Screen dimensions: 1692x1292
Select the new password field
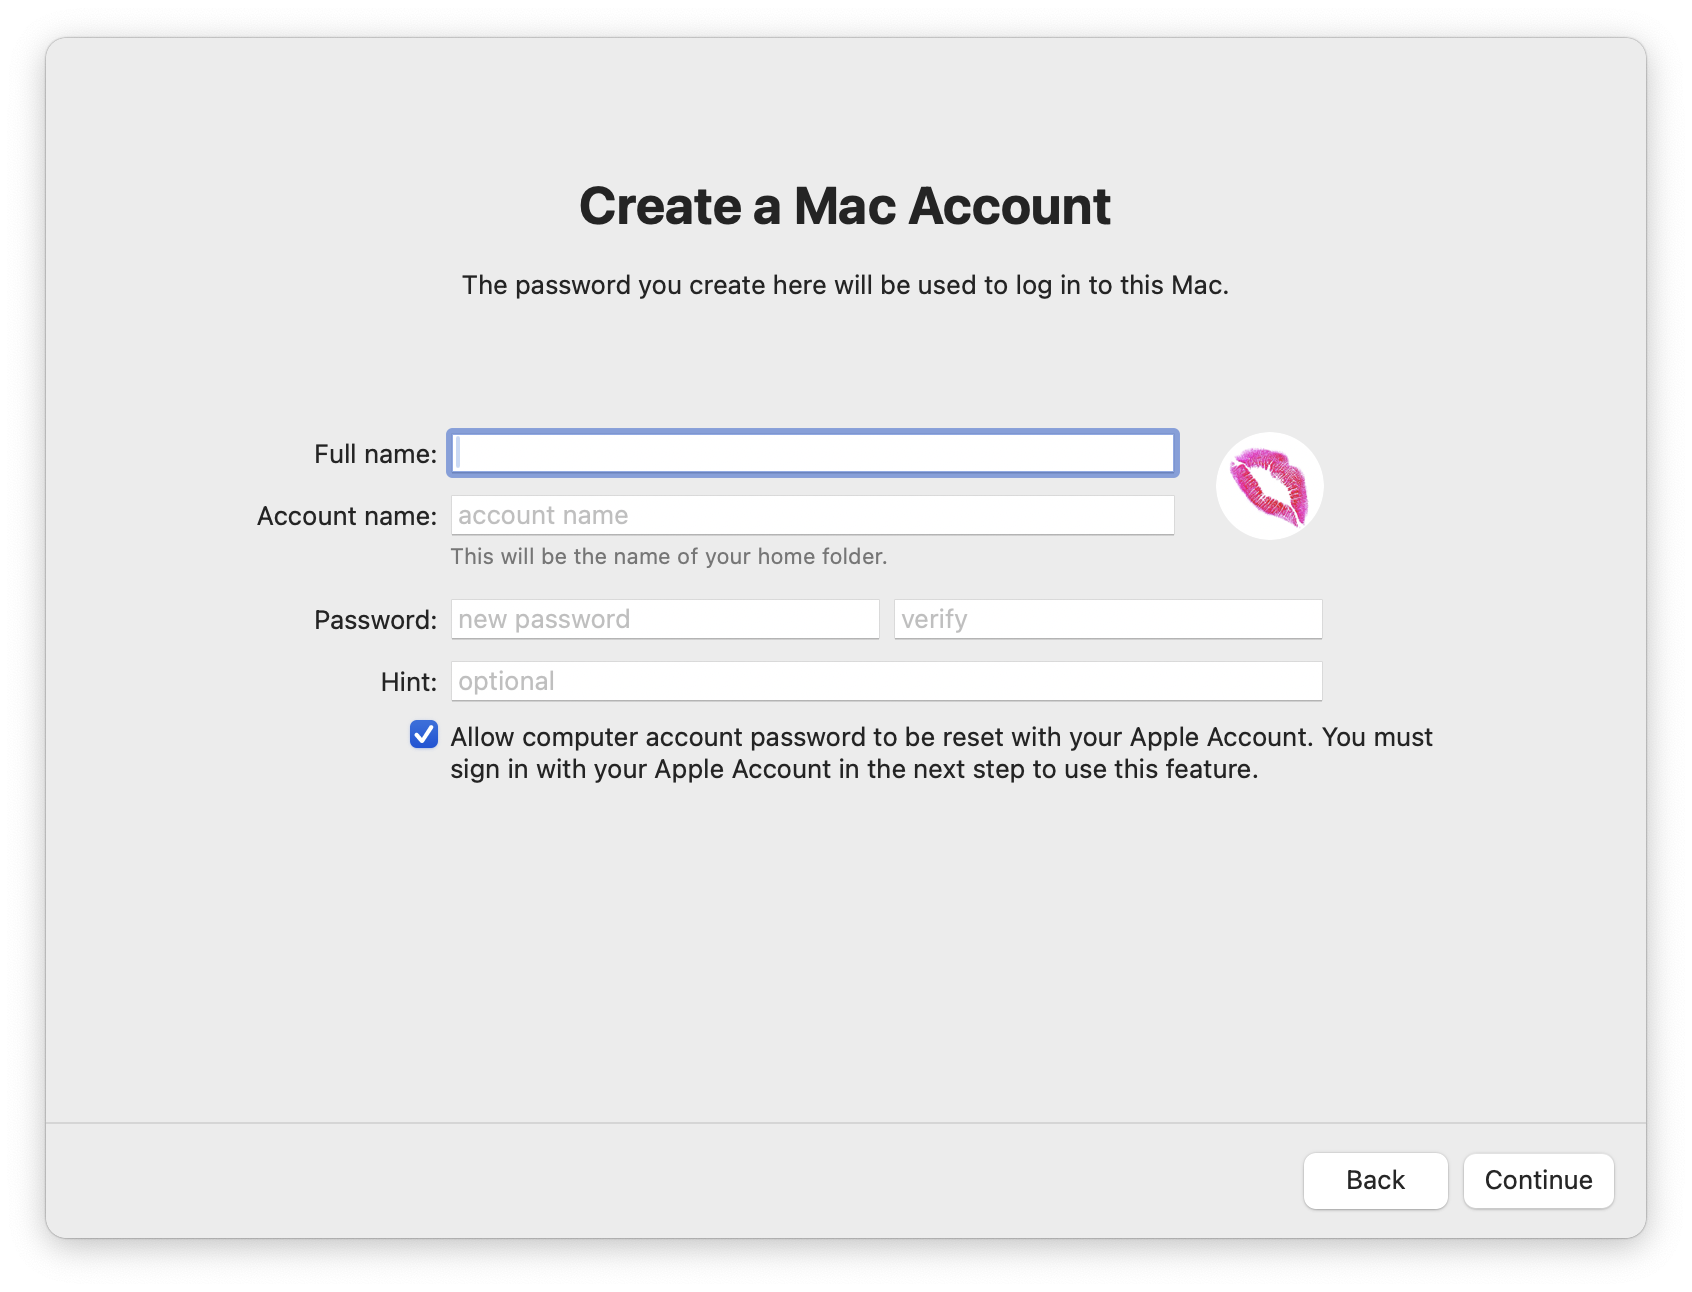(x=665, y=619)
